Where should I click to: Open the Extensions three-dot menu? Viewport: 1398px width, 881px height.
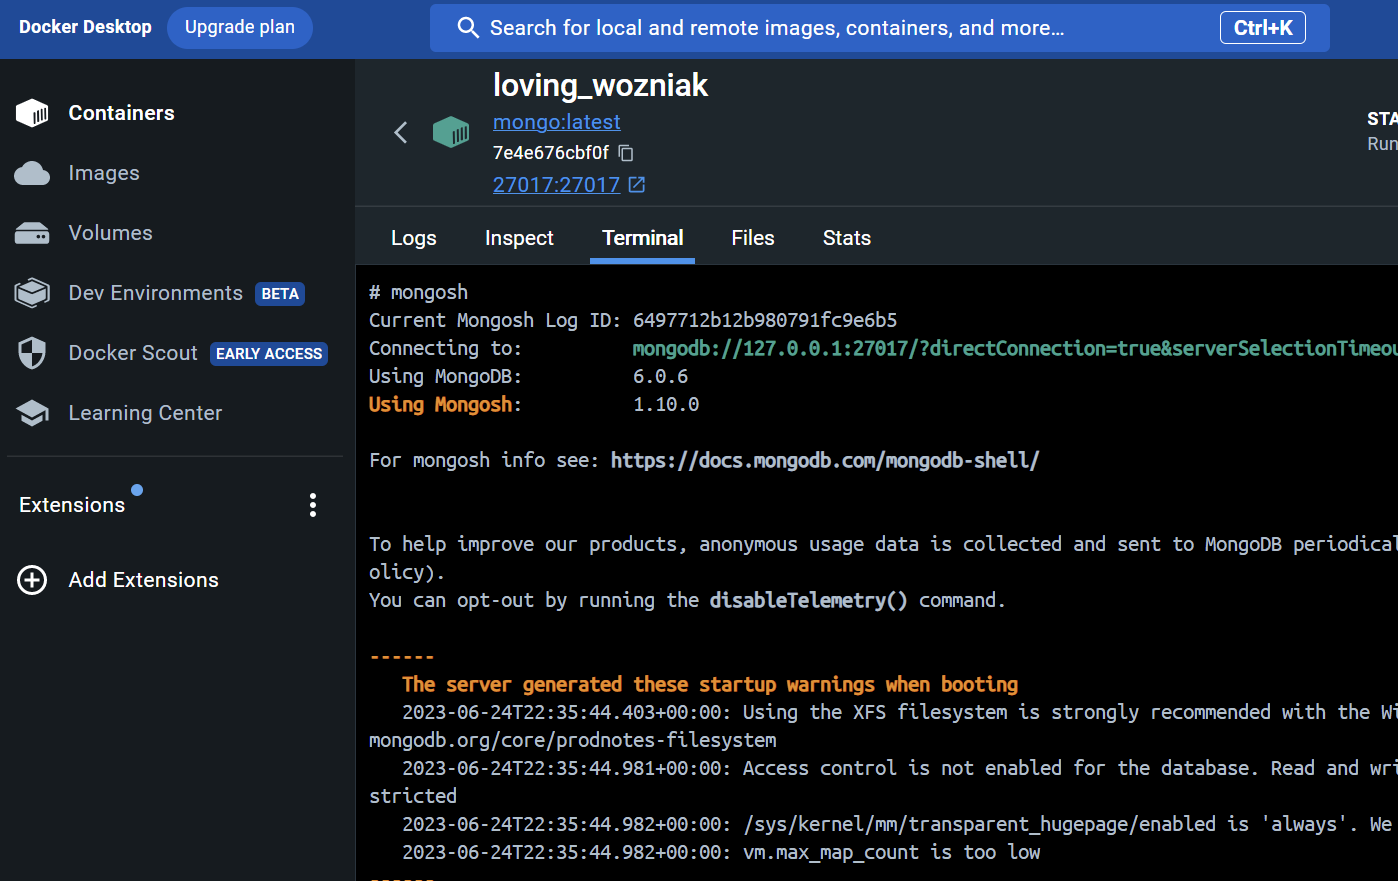tap(313, 505)
